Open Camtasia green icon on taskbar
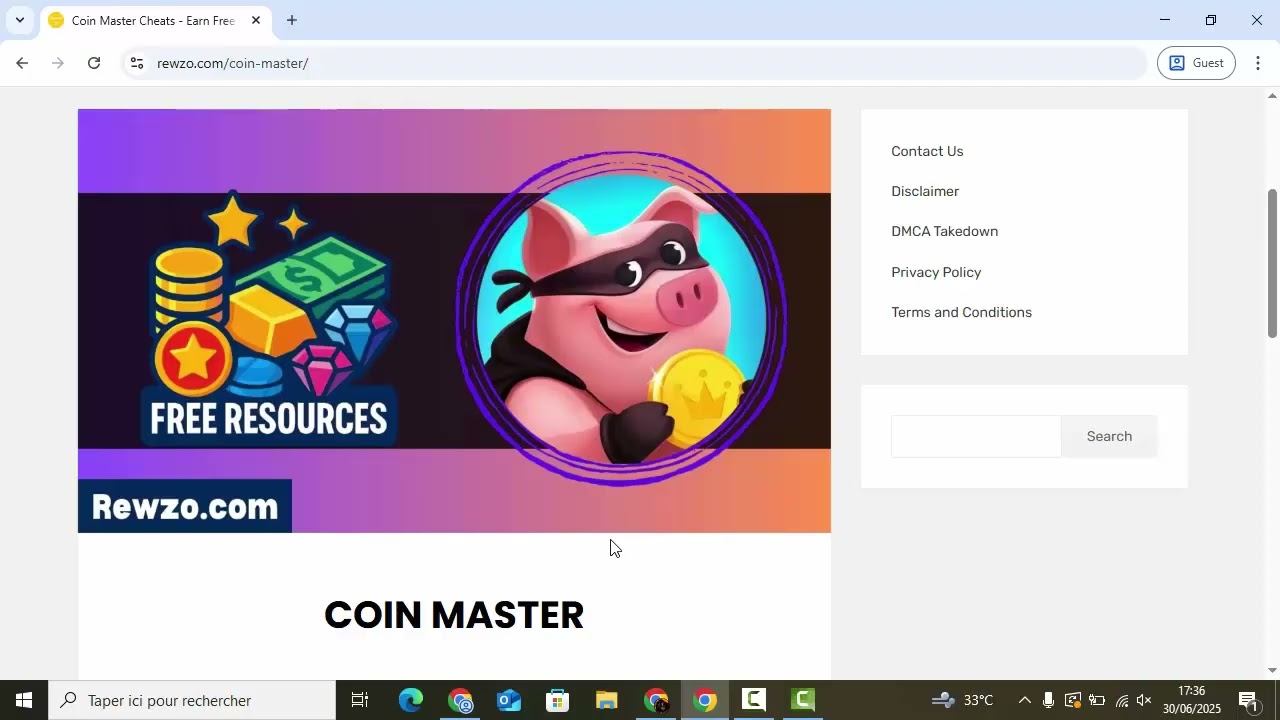Screen dimensions: 1280x720 803,700
